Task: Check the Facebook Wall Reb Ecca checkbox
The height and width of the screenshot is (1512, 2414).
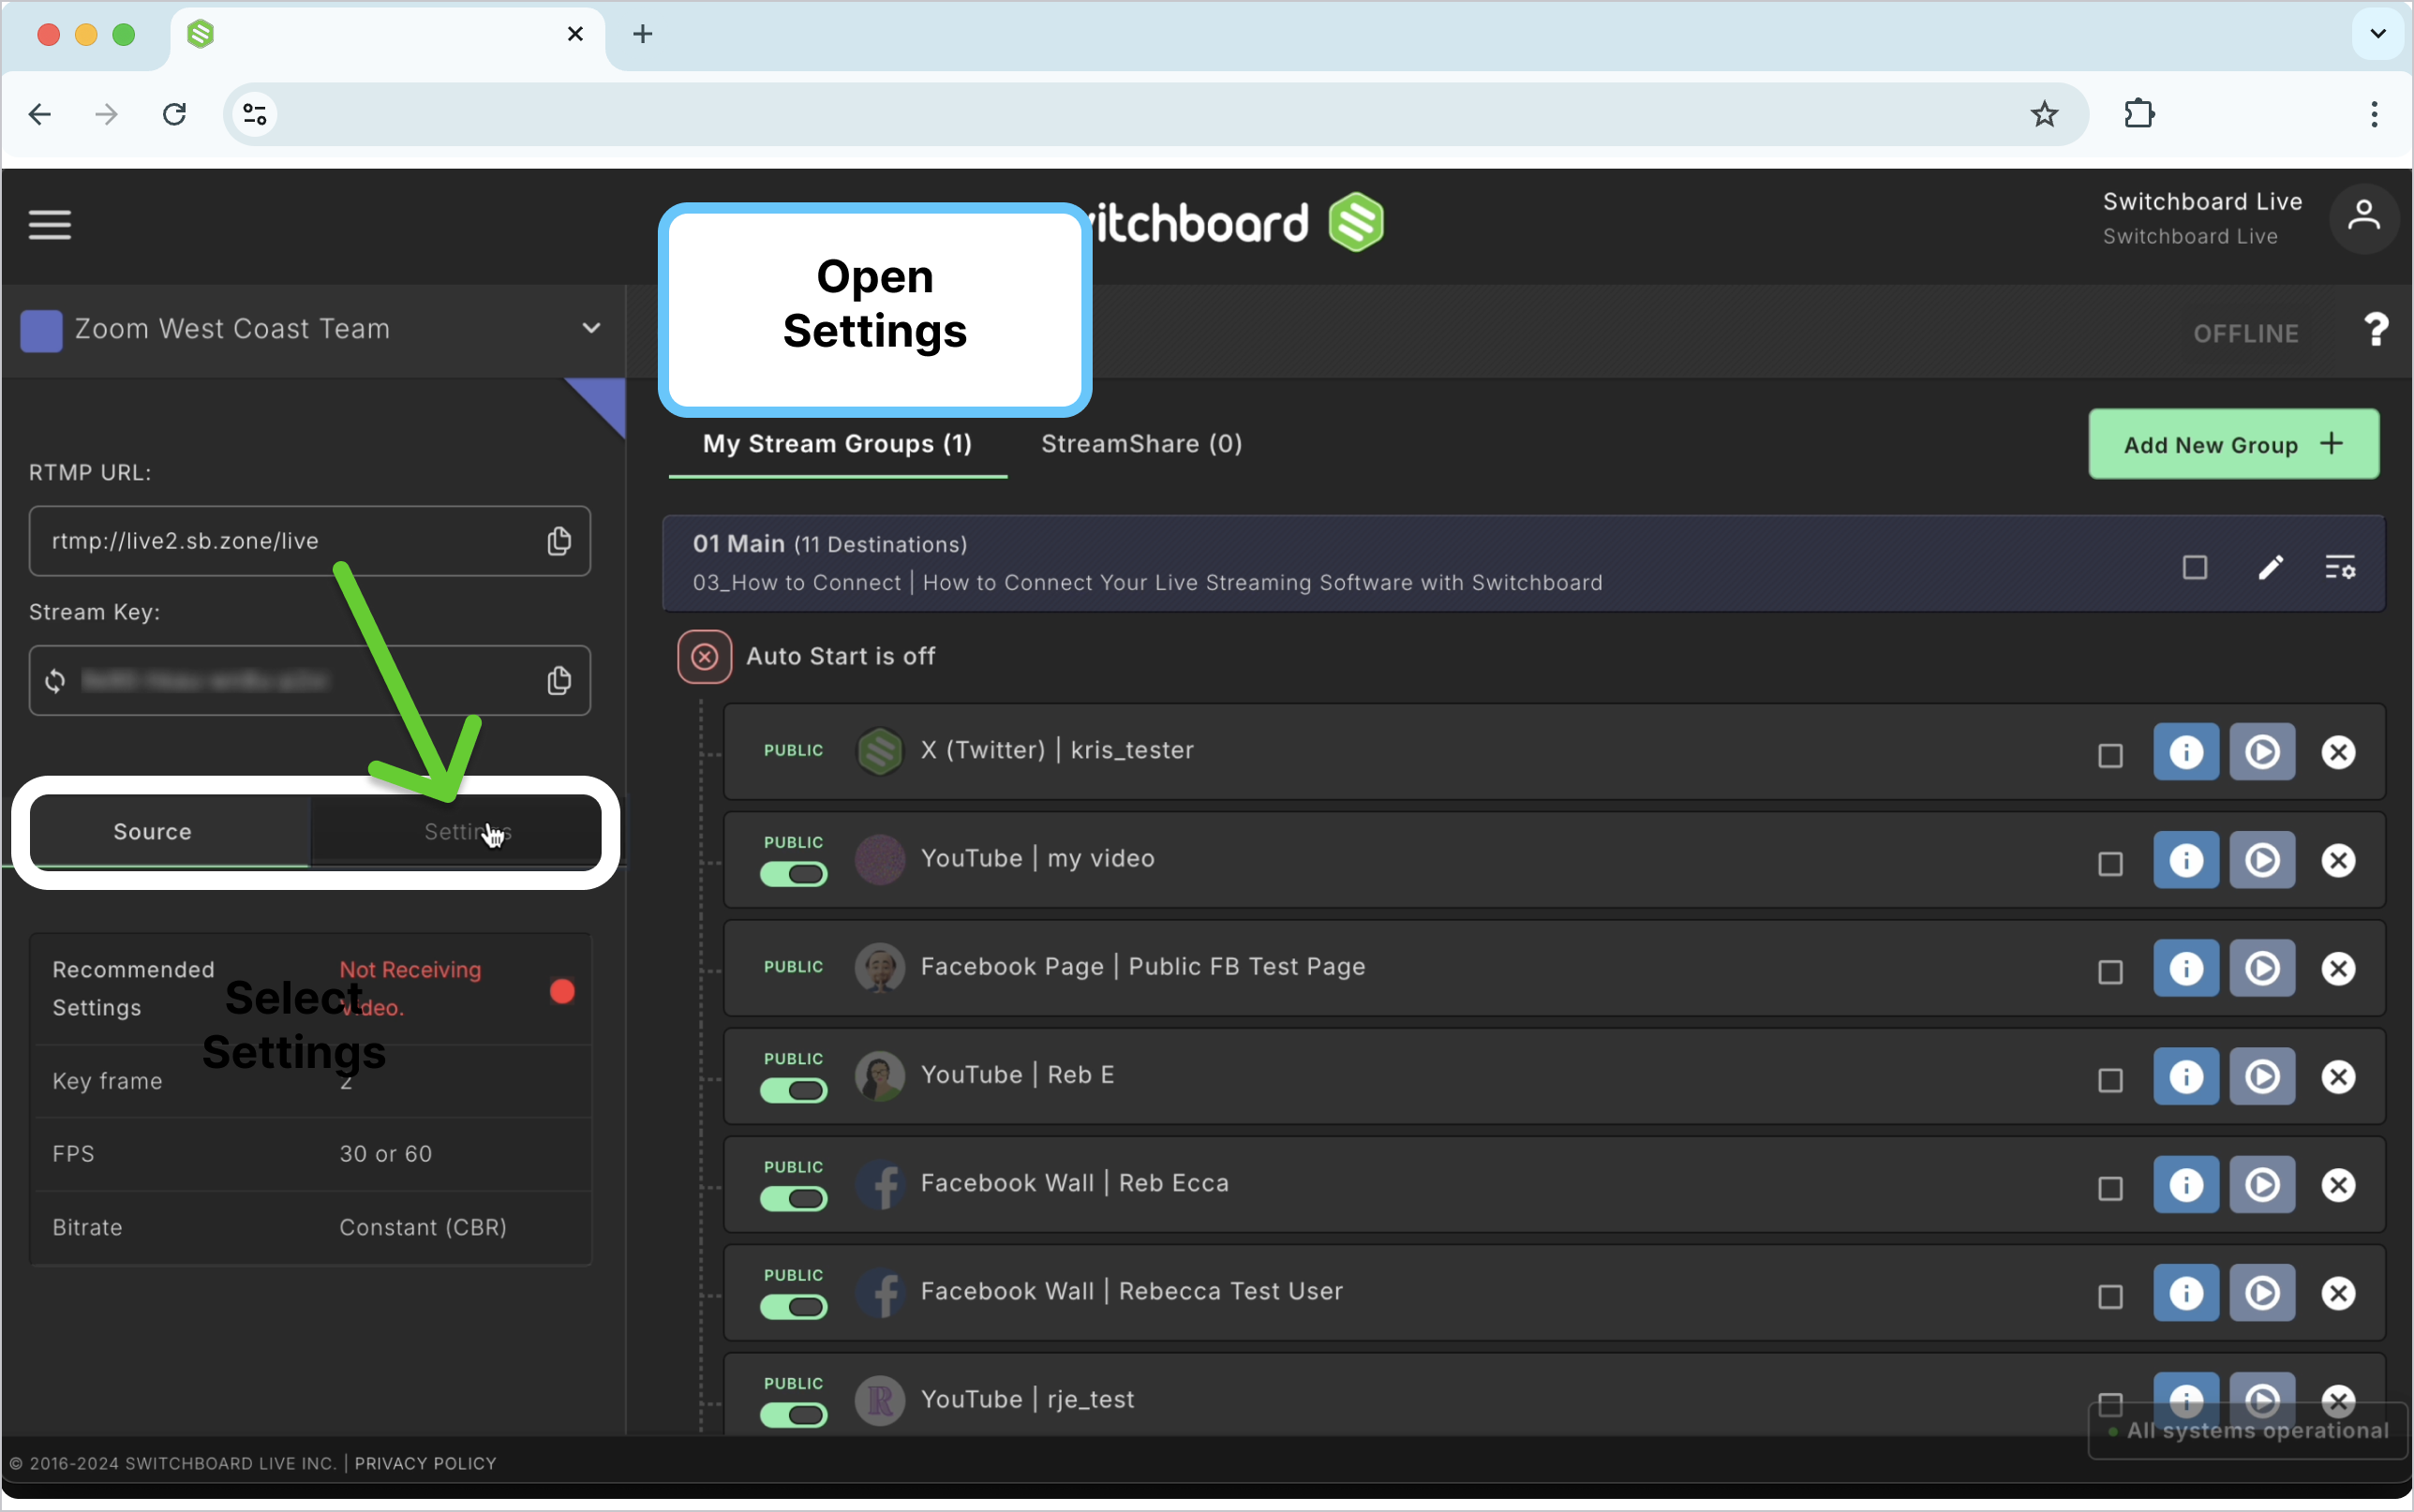Action: 2110,1188
